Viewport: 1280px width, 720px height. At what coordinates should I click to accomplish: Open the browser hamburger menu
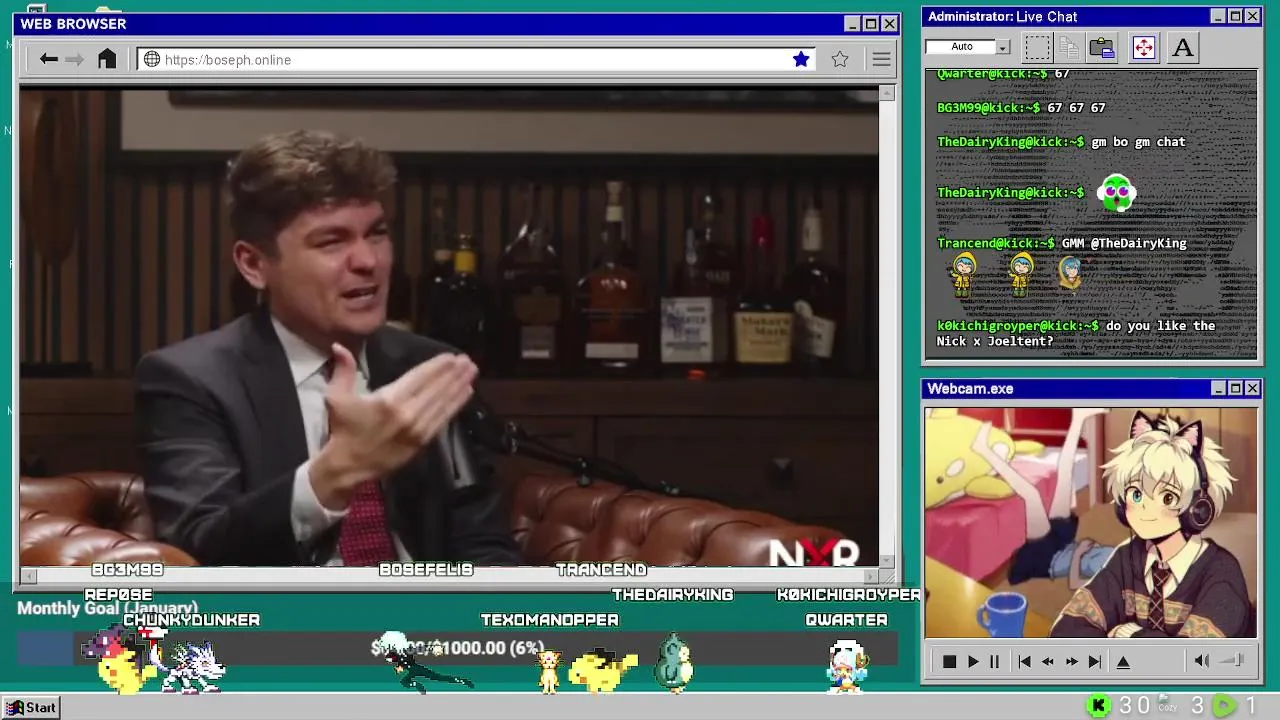coord(881,60)
